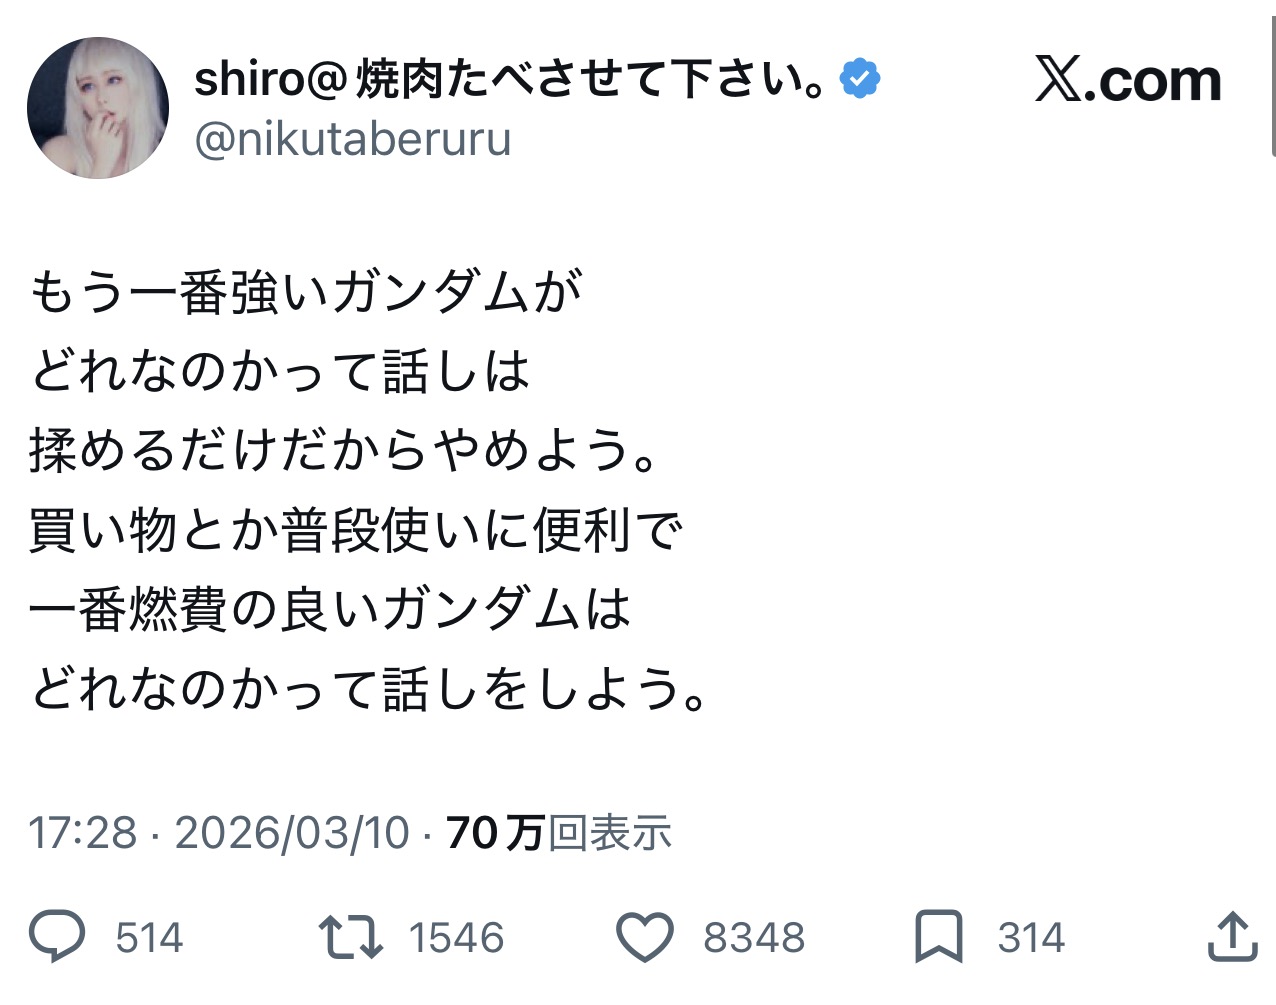Viewport: 1276px width, 1005px height.
Task: Click the reply speech bubble icon
Action: [57, 937]
